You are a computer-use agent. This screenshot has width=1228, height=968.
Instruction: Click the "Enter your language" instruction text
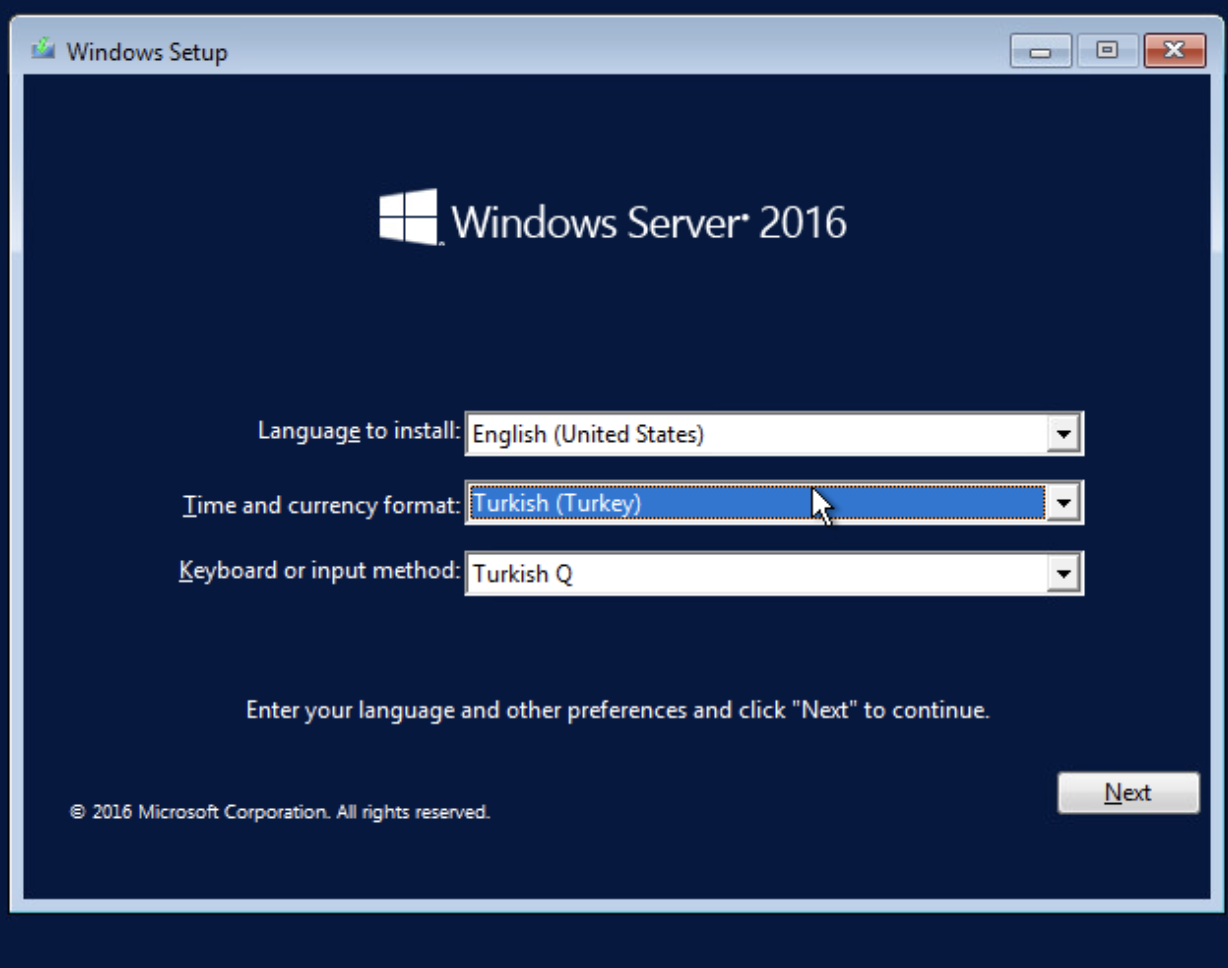point(617,711)
